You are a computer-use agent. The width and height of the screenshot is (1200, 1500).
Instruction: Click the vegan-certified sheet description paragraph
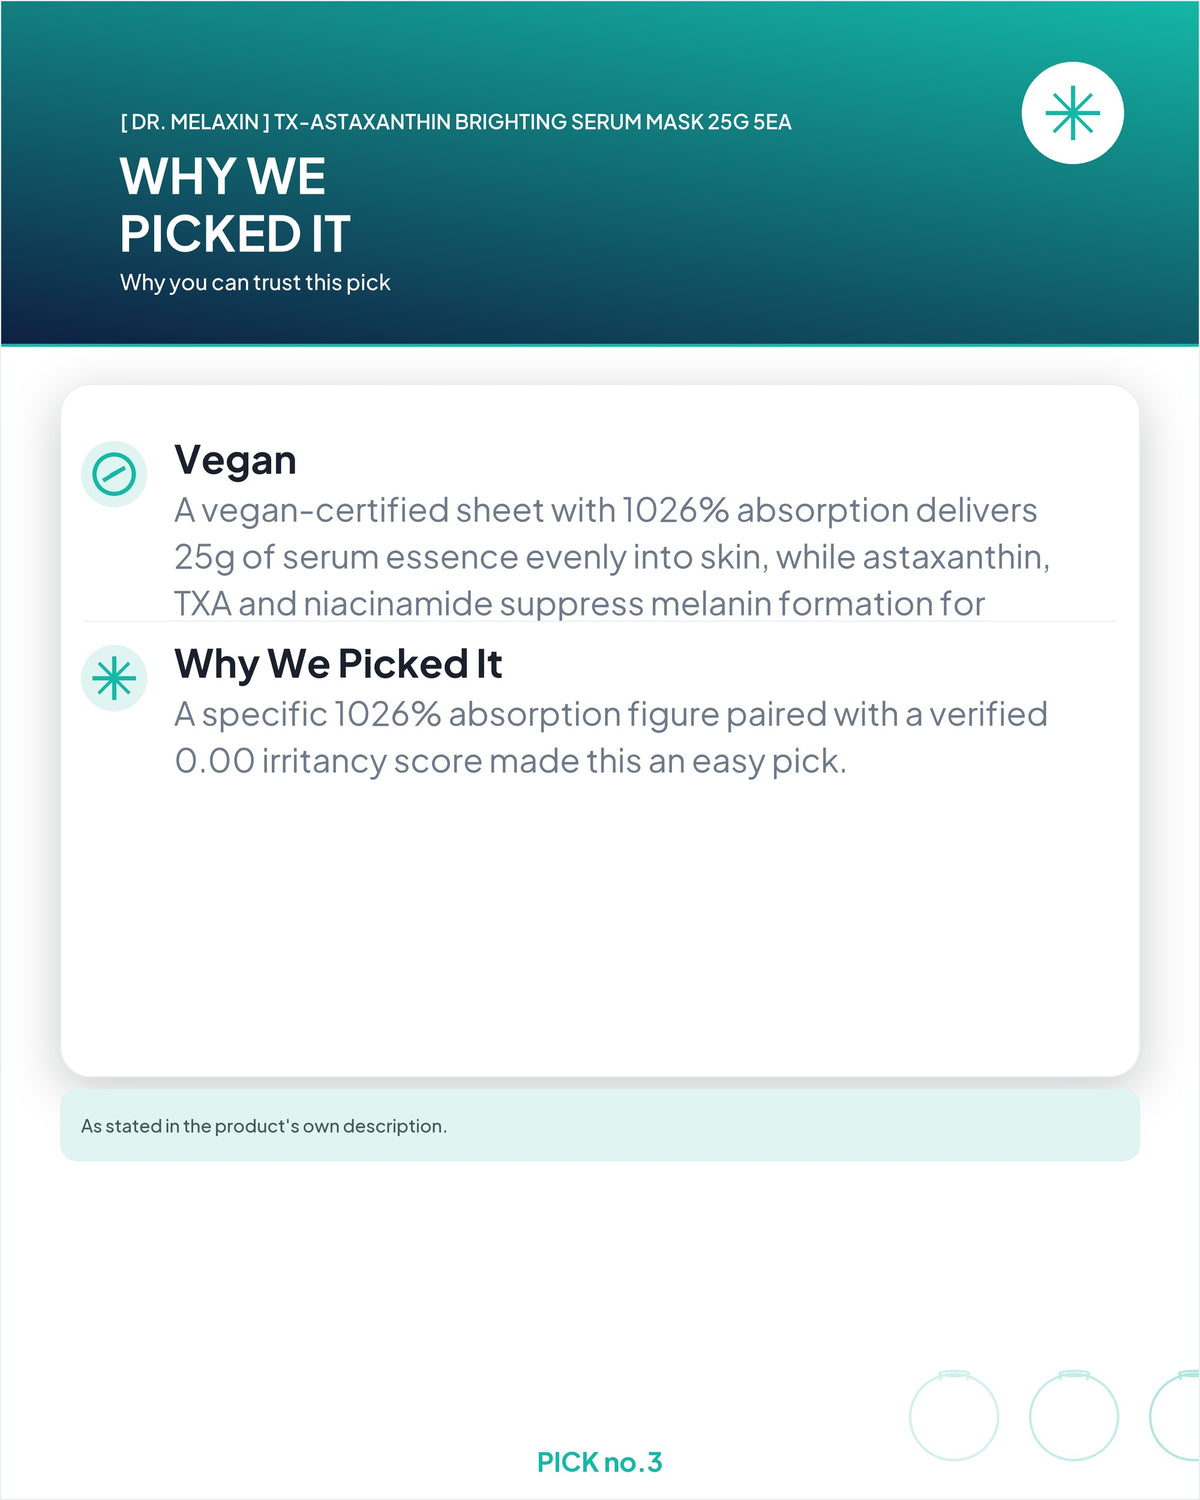pos(612,557)
